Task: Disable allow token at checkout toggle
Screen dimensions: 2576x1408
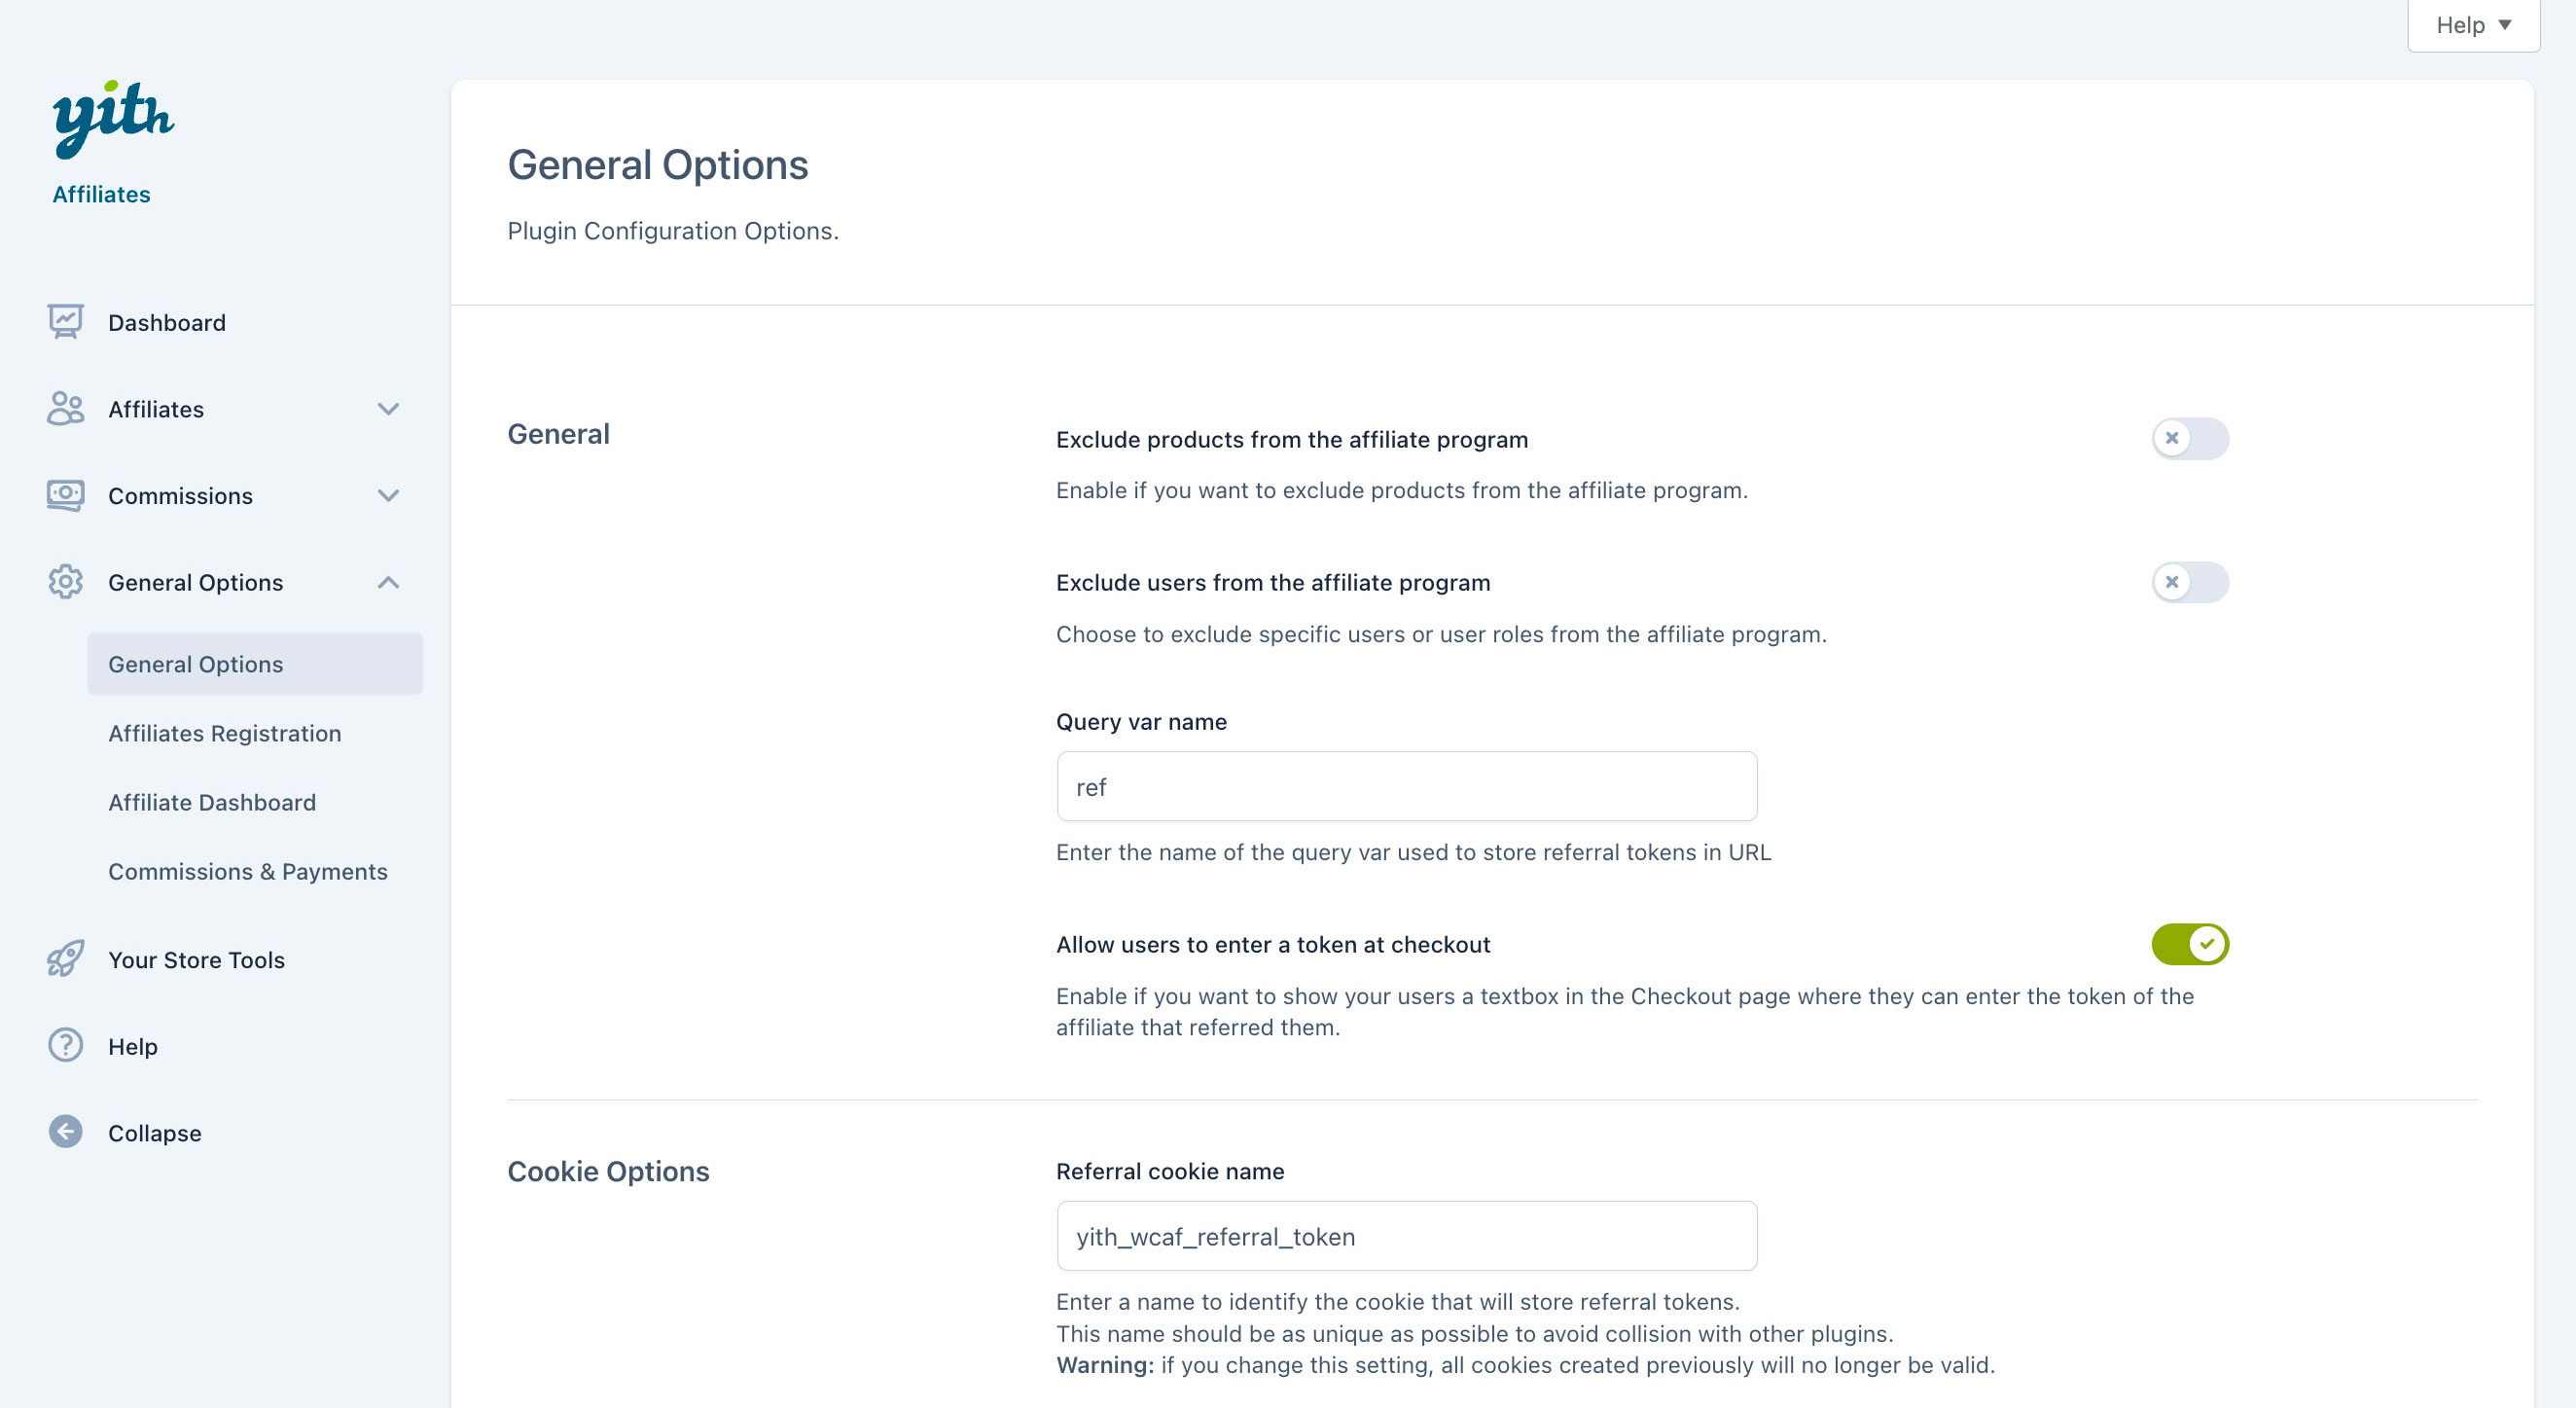Action: [x=2189, y=944]
